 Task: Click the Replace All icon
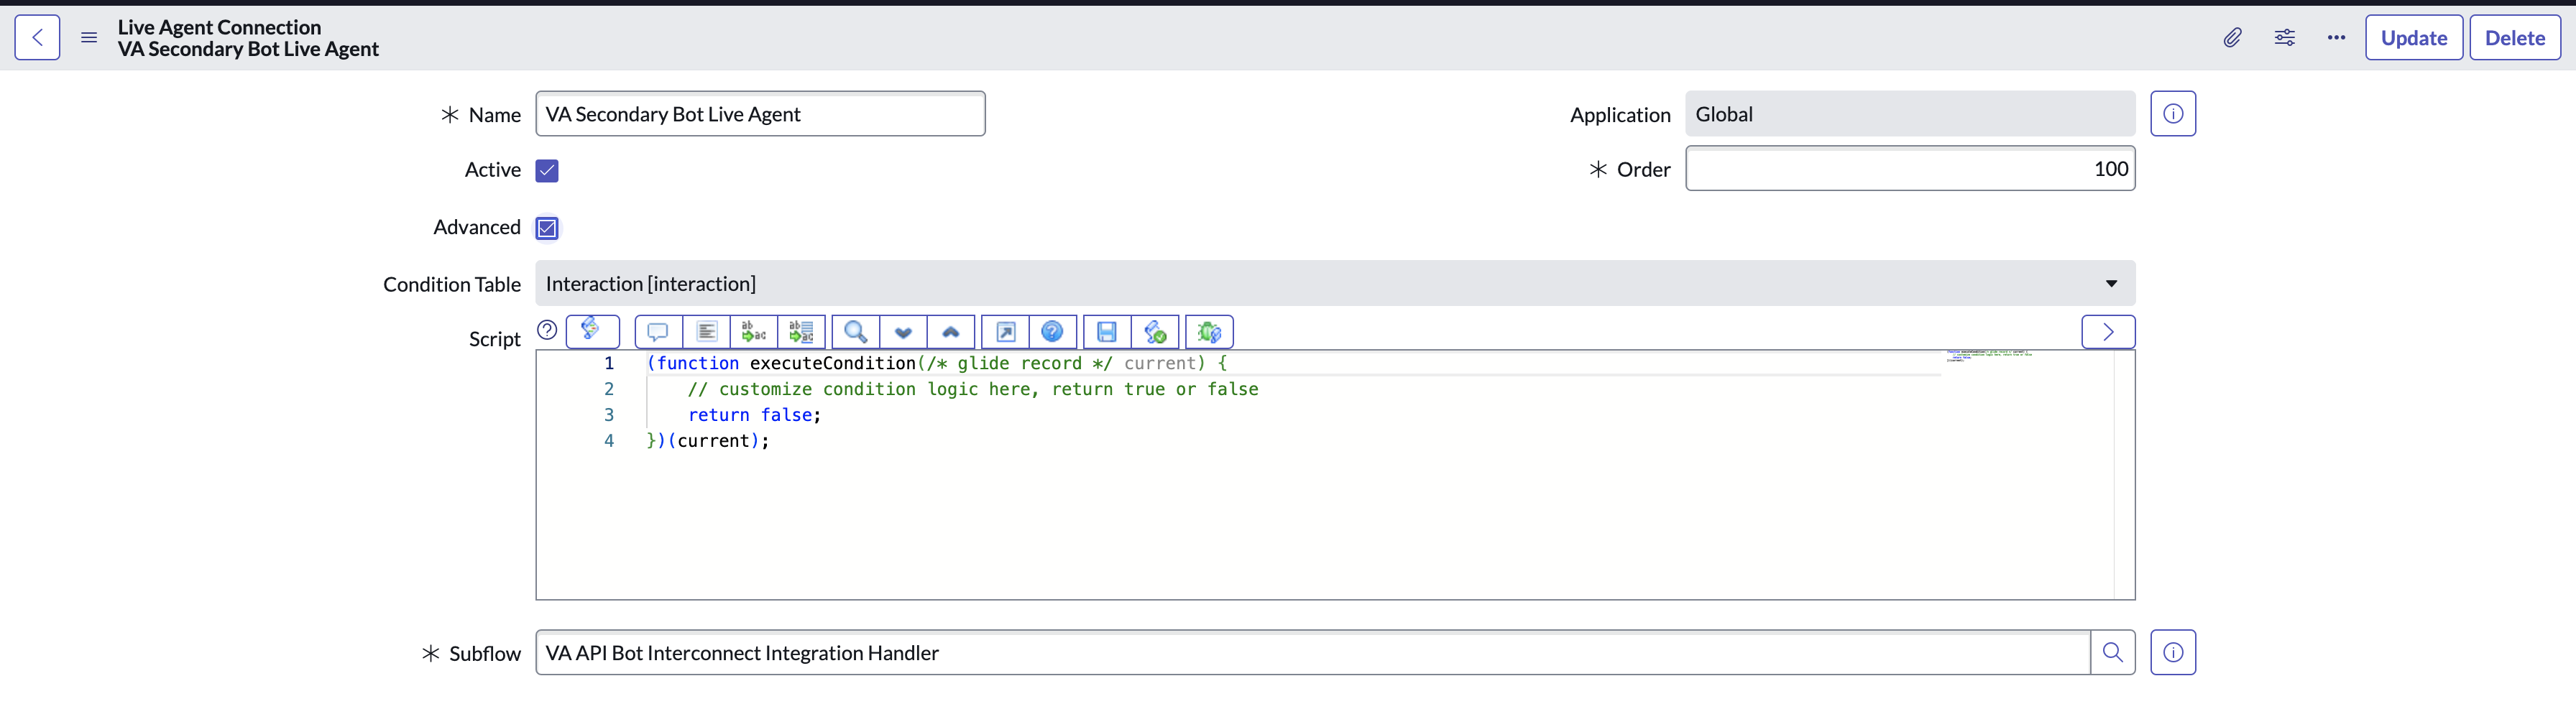tap(801, 332)
